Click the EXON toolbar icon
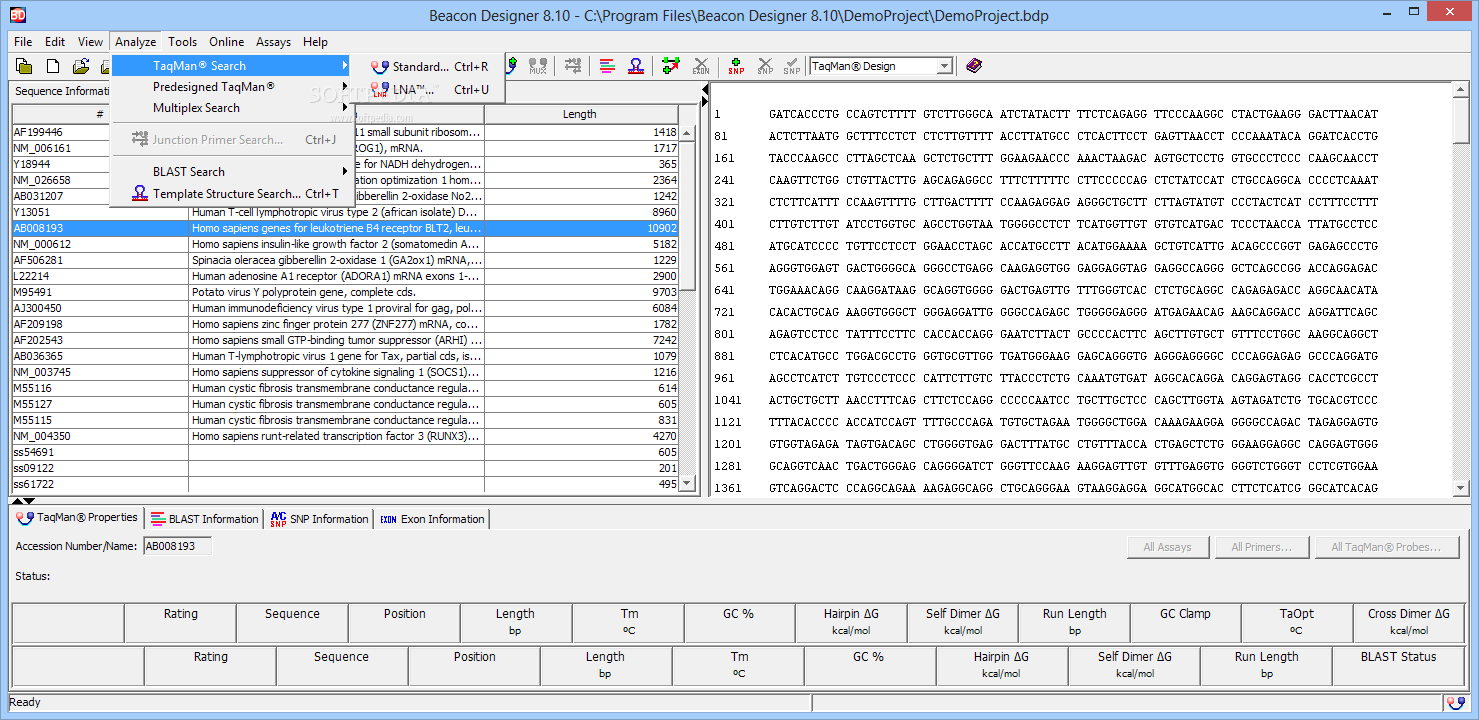The width and height of the screenshot is (1479, 720). [701, 66]
